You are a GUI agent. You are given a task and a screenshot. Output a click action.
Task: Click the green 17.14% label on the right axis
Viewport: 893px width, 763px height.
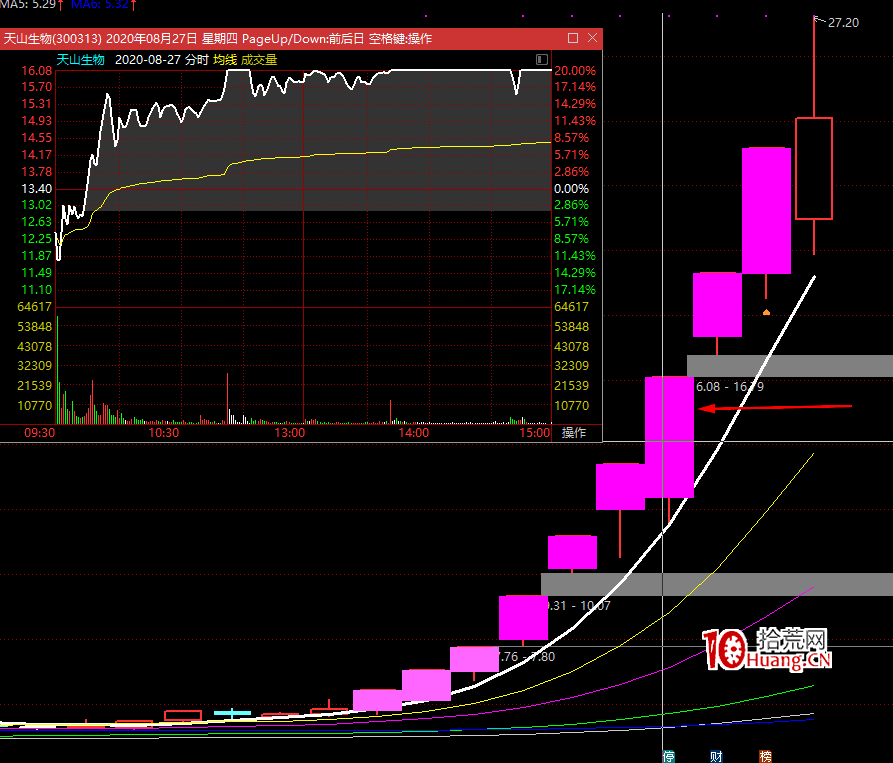coord(575,289)
